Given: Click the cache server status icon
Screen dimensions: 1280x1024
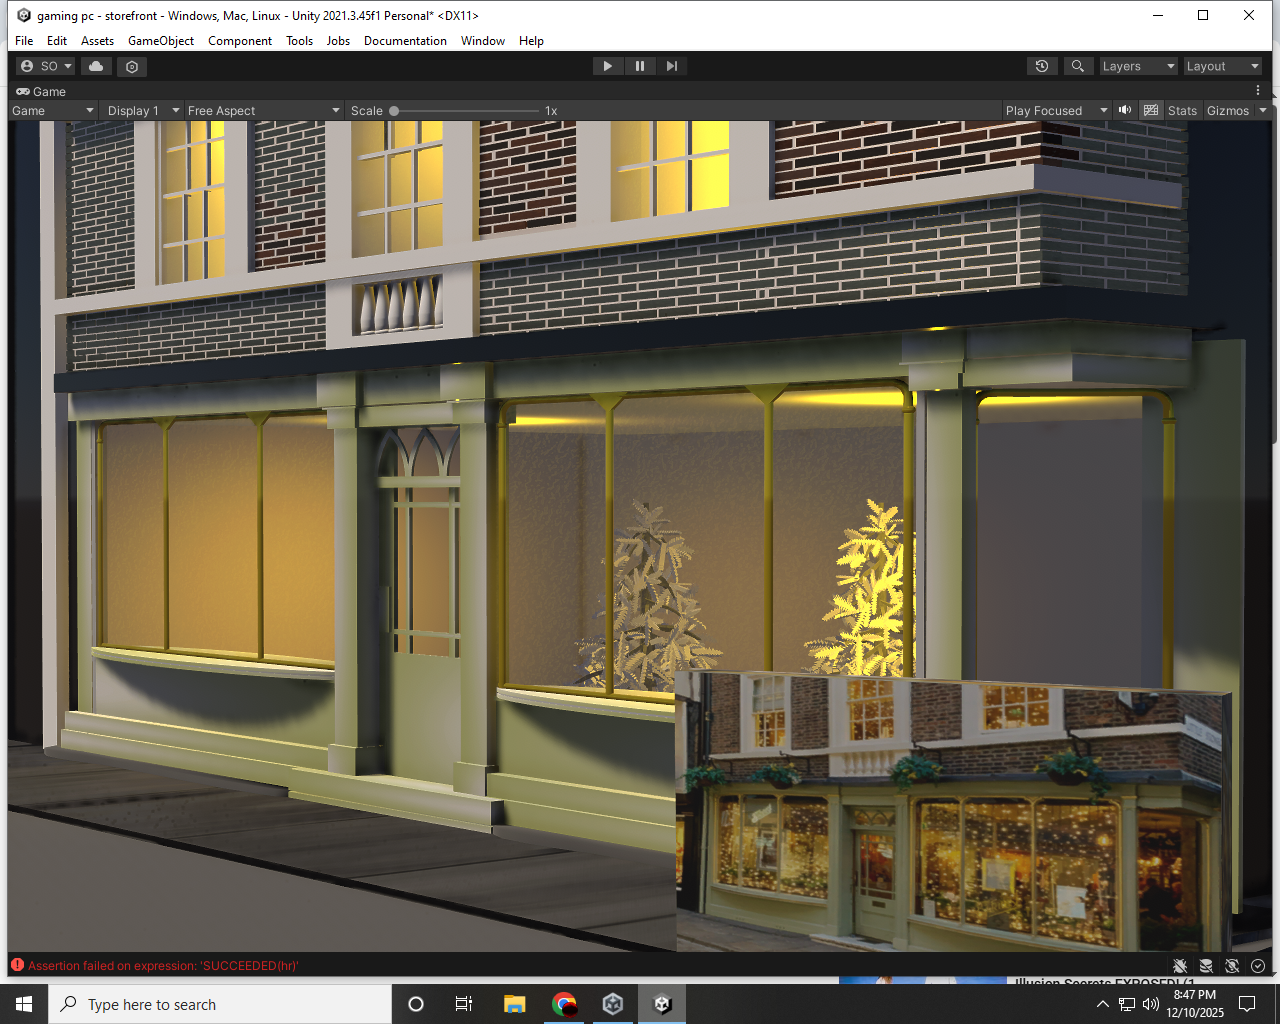Looking at the screenshot, I should click(x=1206, y=966).
